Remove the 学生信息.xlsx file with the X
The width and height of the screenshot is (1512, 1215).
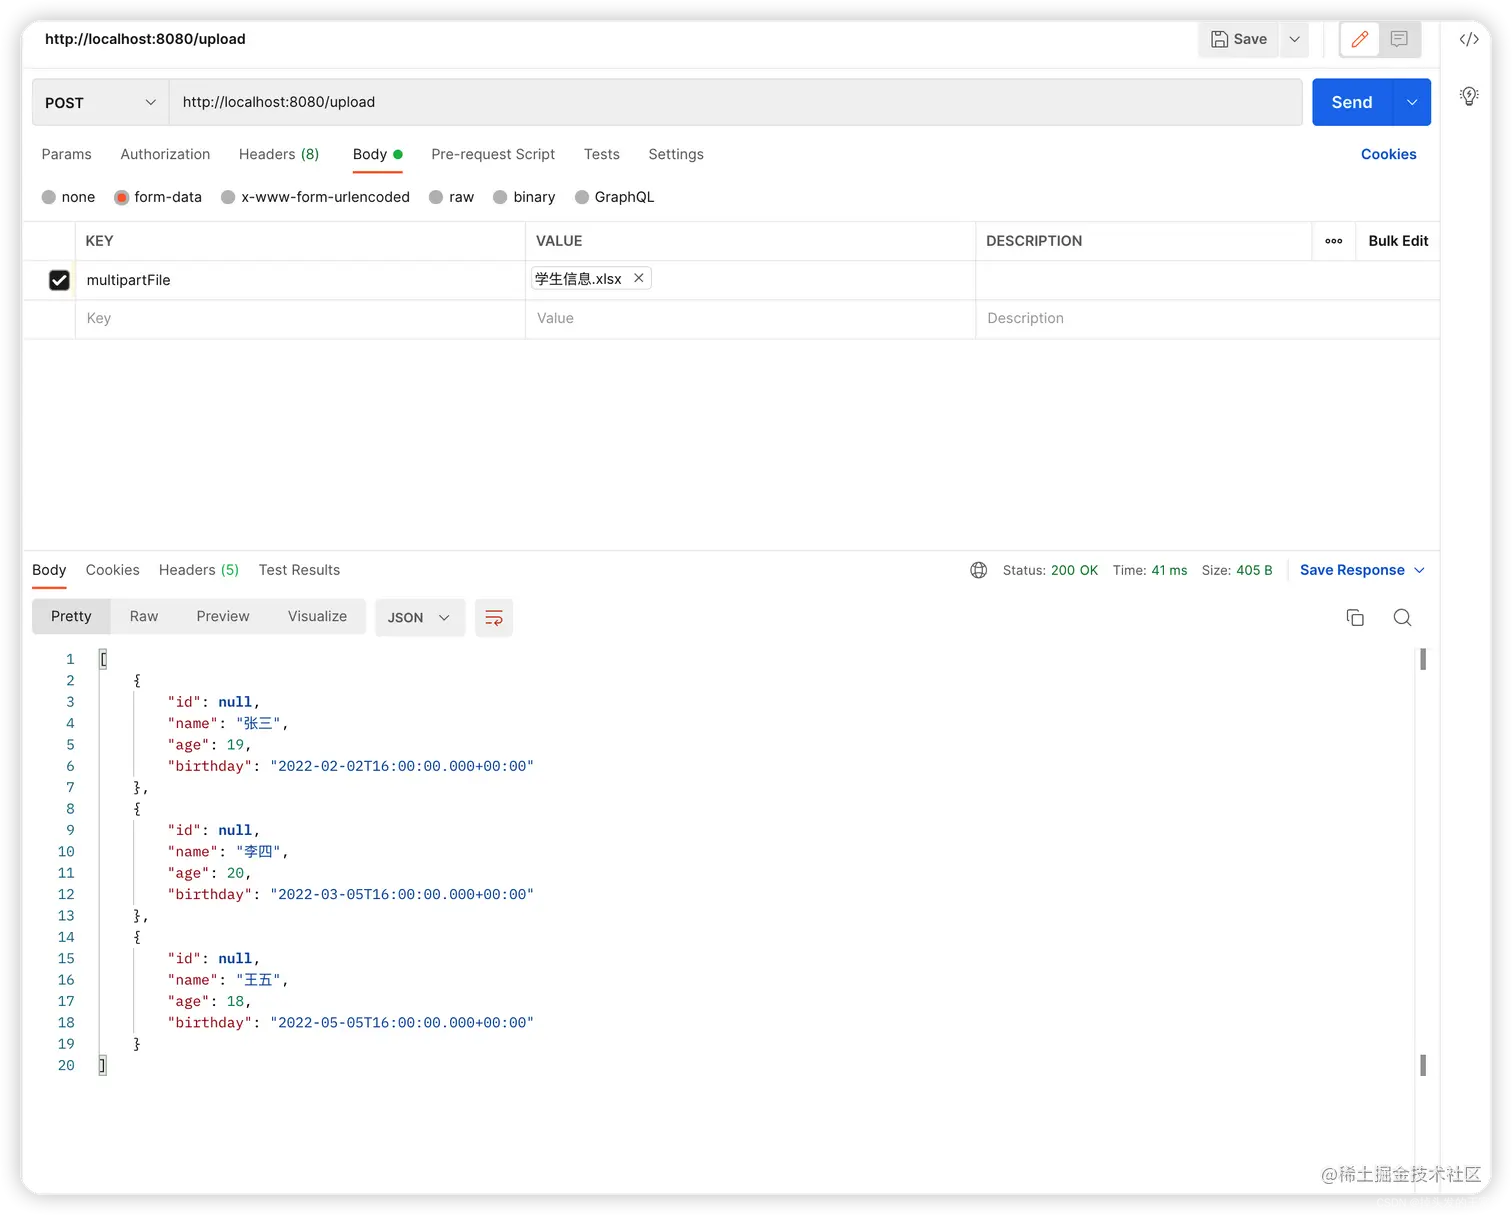(639, 278)
